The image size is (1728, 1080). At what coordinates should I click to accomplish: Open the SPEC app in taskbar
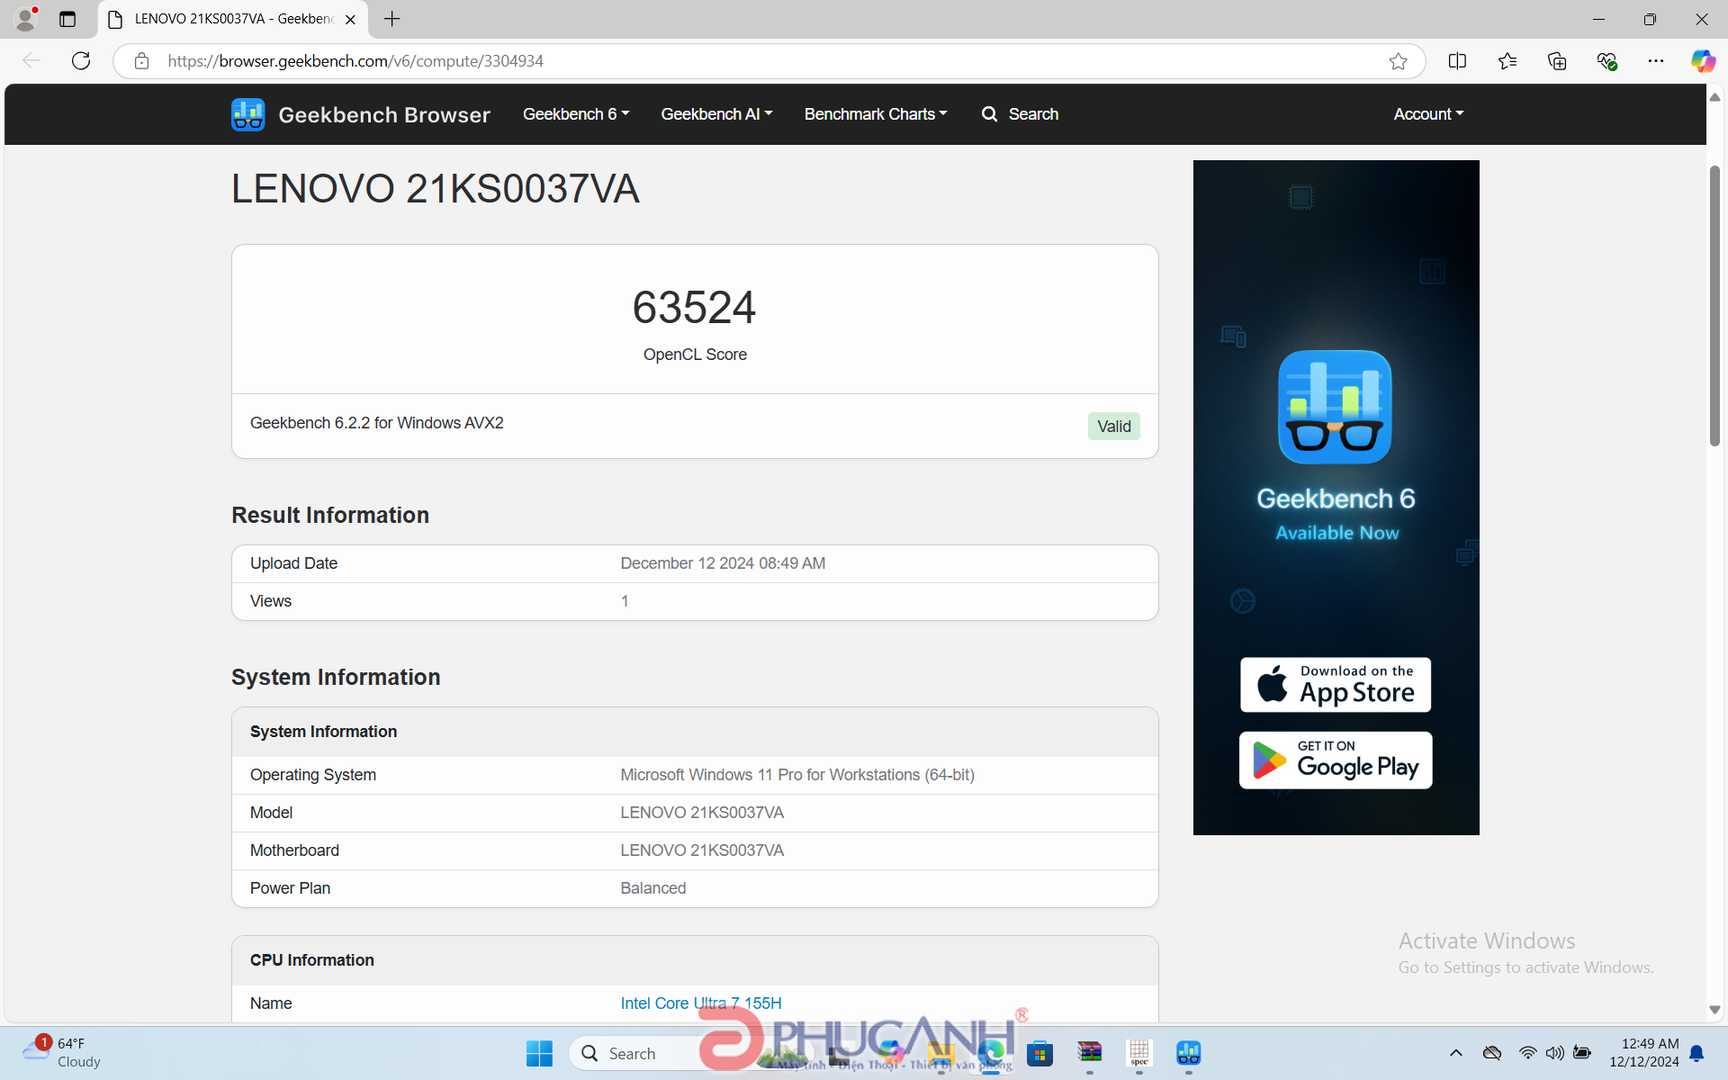[x=1139, y=1053]
